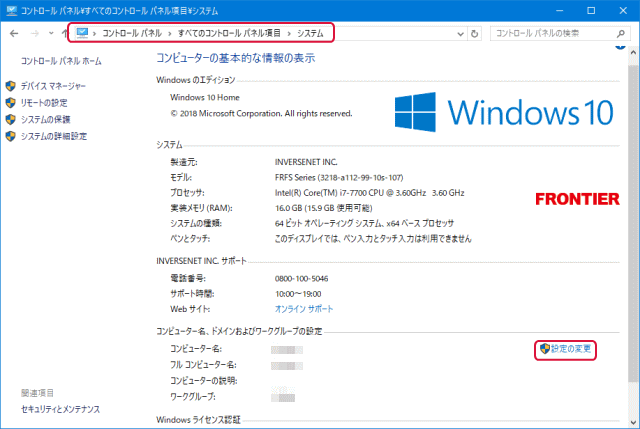Click the FRONTIER manufacturer logo
640x429 pixels.
[578, 199]
